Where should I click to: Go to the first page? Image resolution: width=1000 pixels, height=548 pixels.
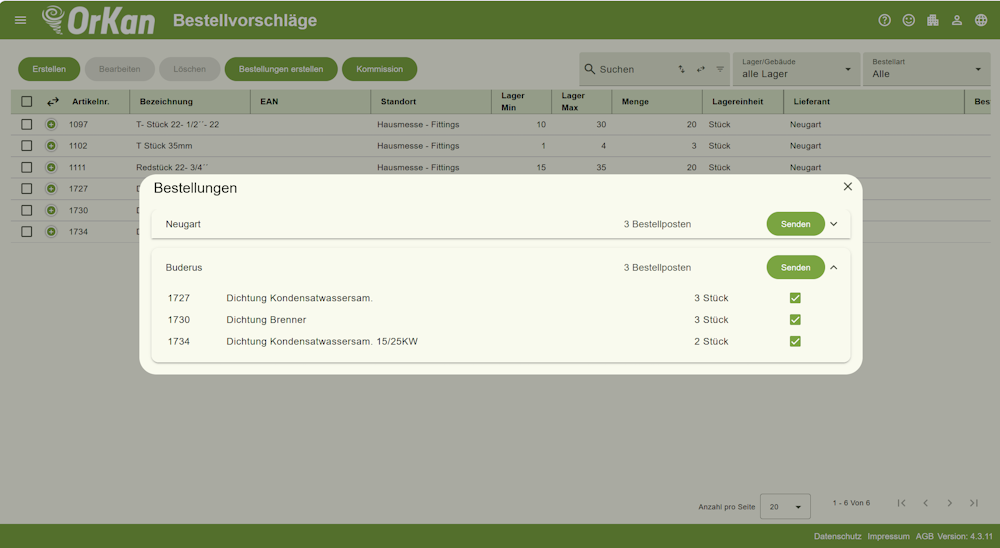(x=901, y=503)
